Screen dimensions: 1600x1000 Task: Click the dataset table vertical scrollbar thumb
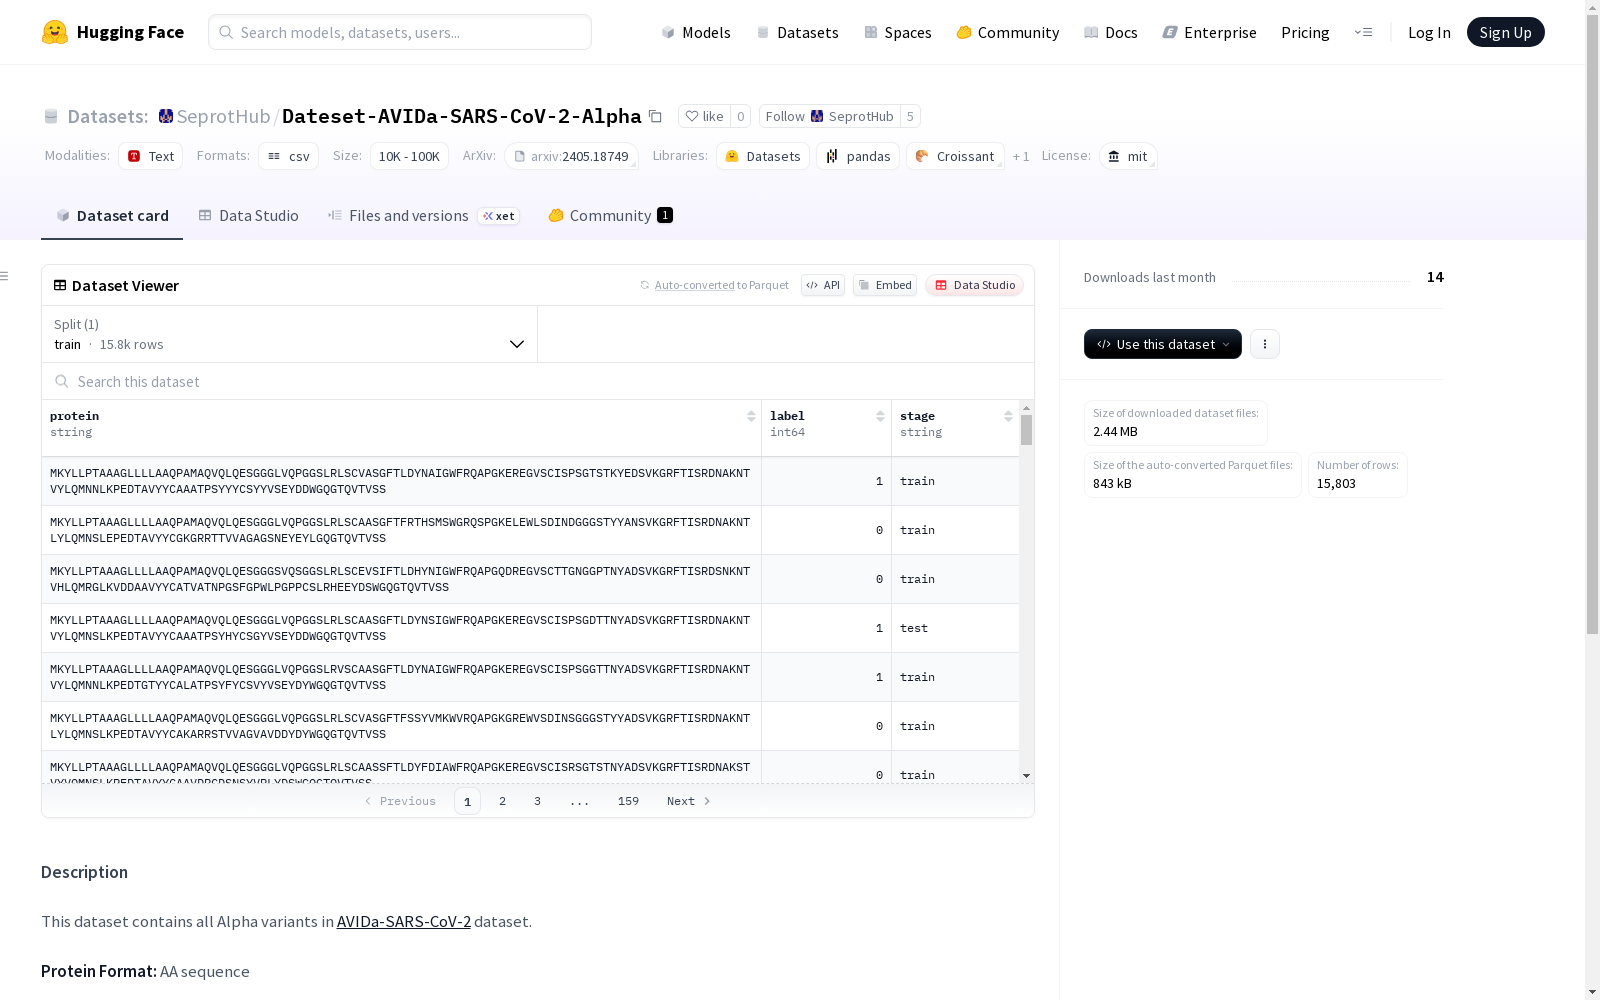click(x=1026, y=430)
